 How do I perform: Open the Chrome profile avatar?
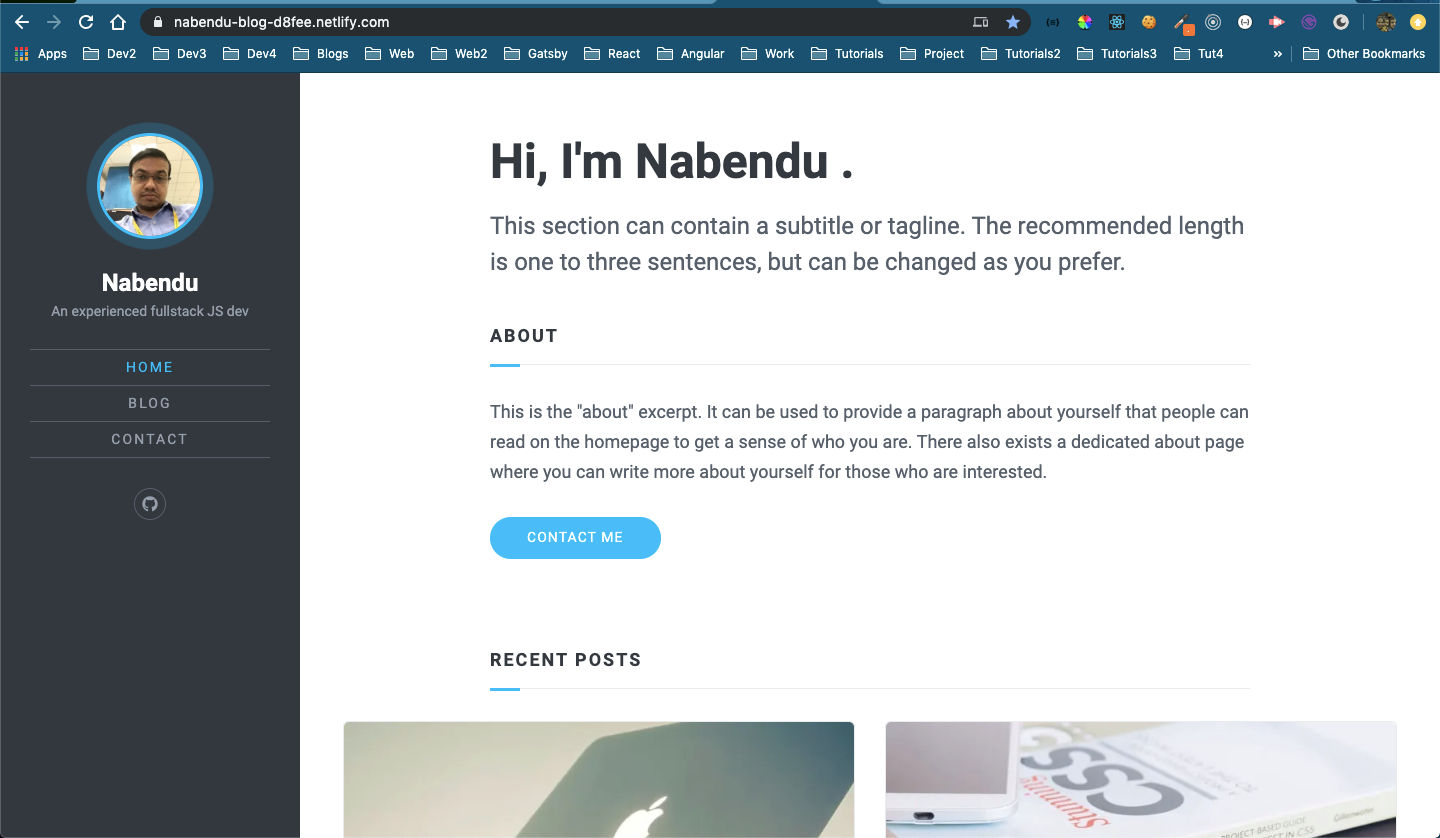click(1385, 22)
